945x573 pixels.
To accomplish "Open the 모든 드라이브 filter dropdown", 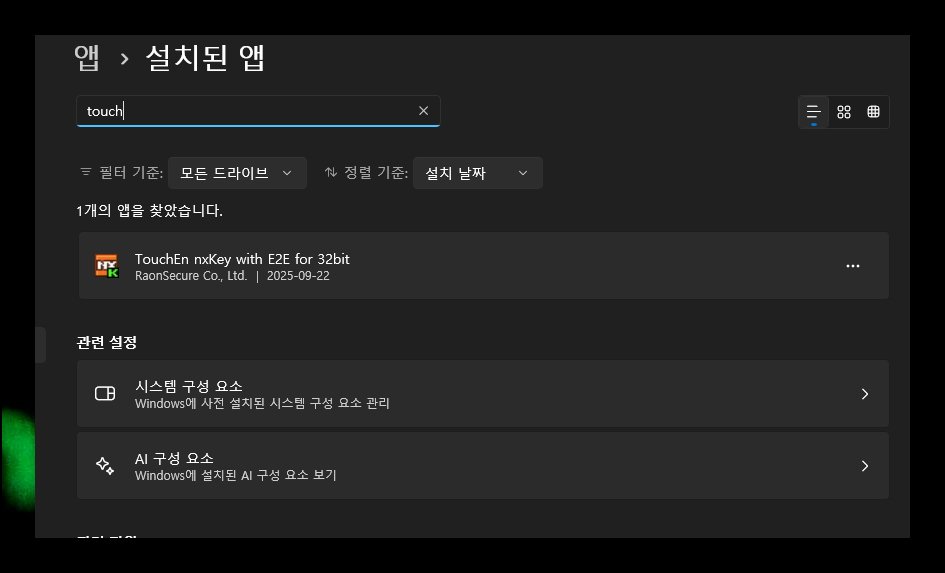I will [x=237, y=173].
